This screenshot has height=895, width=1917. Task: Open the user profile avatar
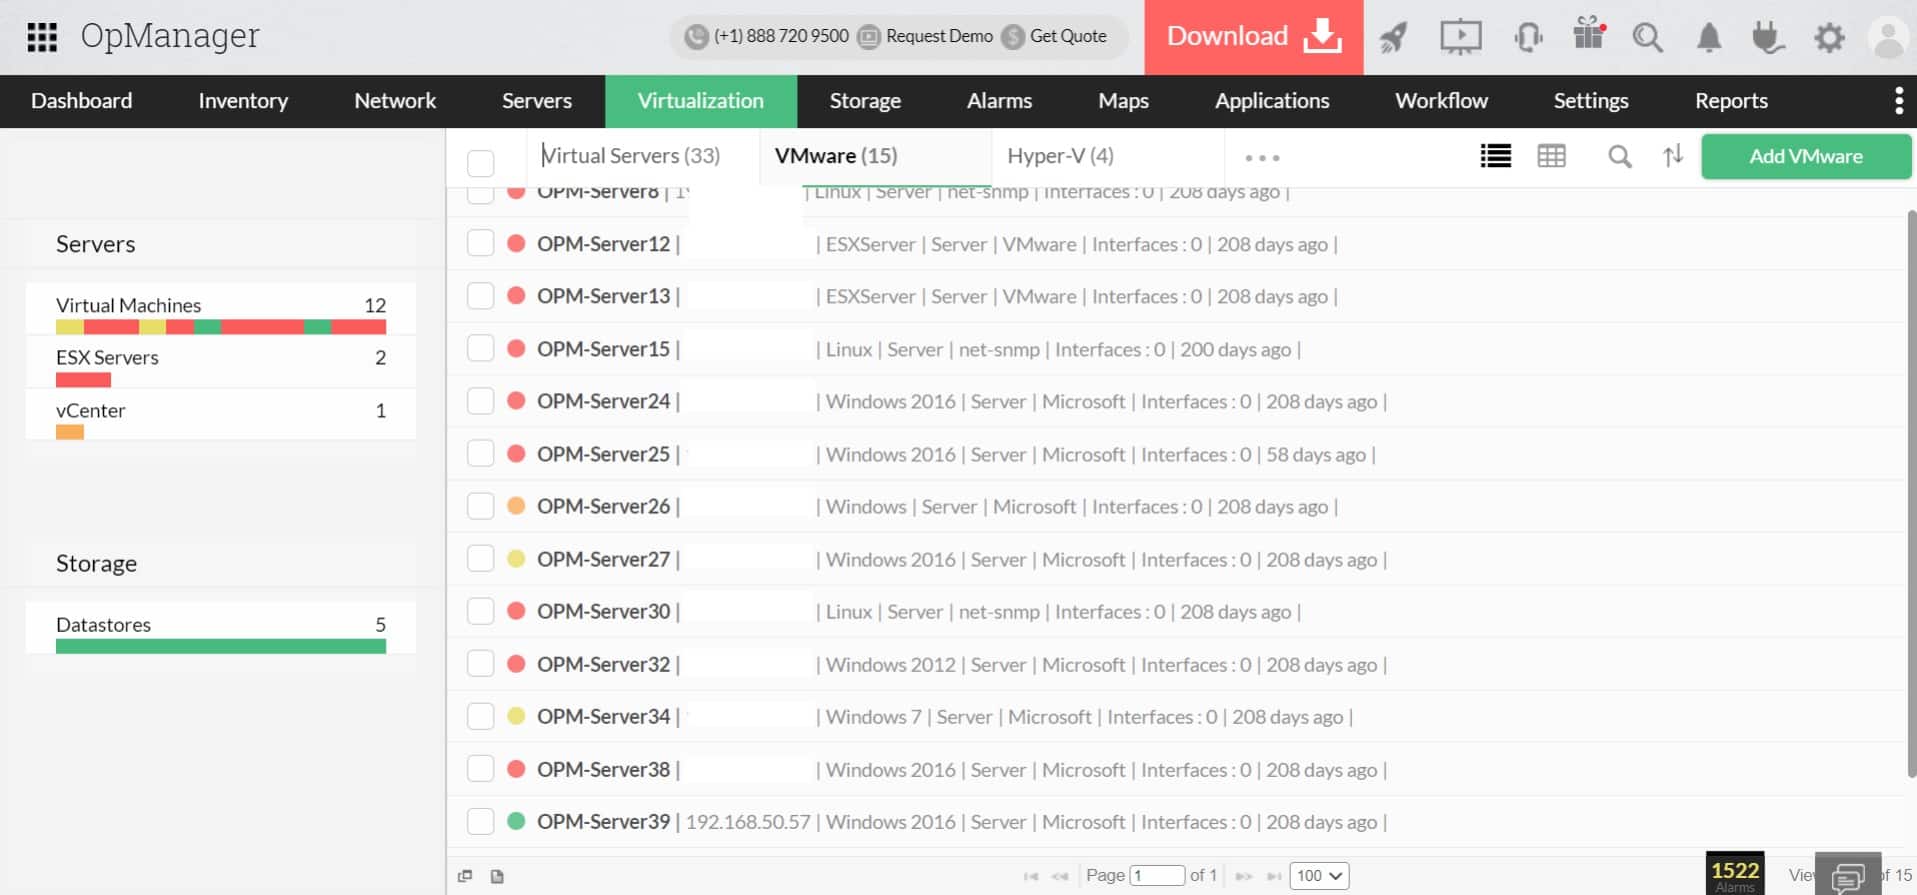[1888, 38]
